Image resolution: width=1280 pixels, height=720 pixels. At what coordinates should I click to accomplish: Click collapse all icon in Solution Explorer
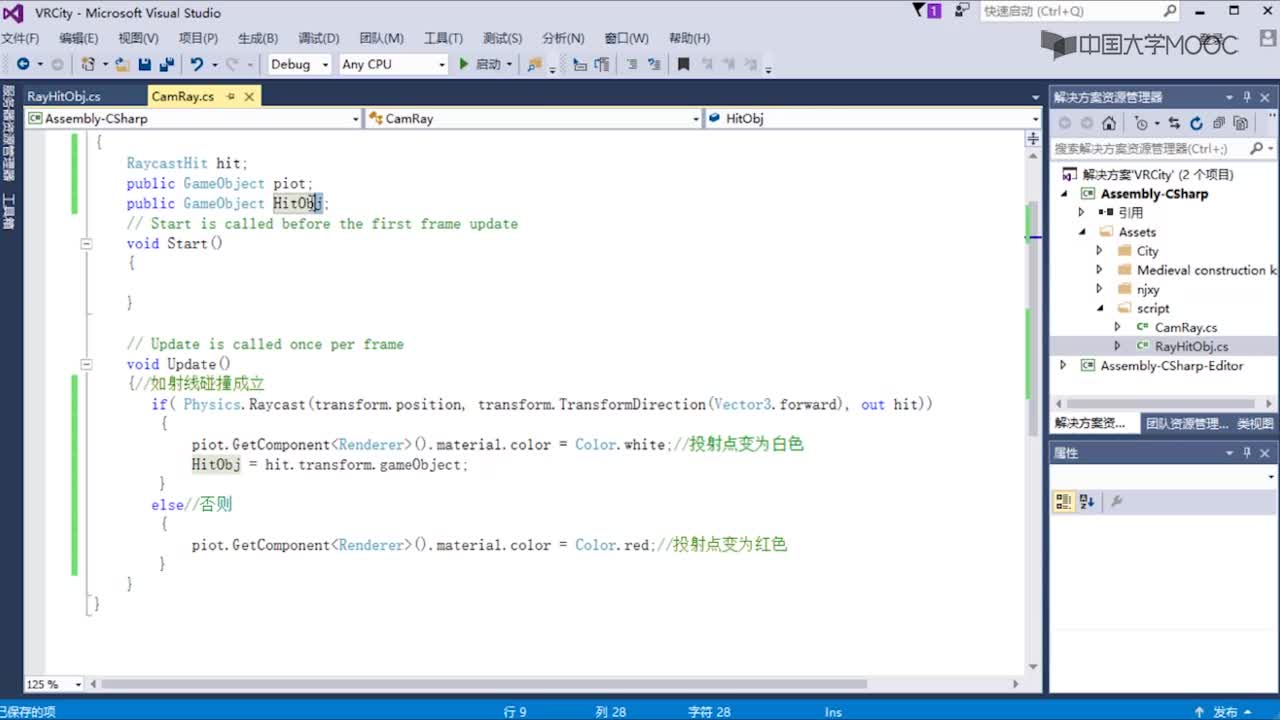[x=1219, y=123]
